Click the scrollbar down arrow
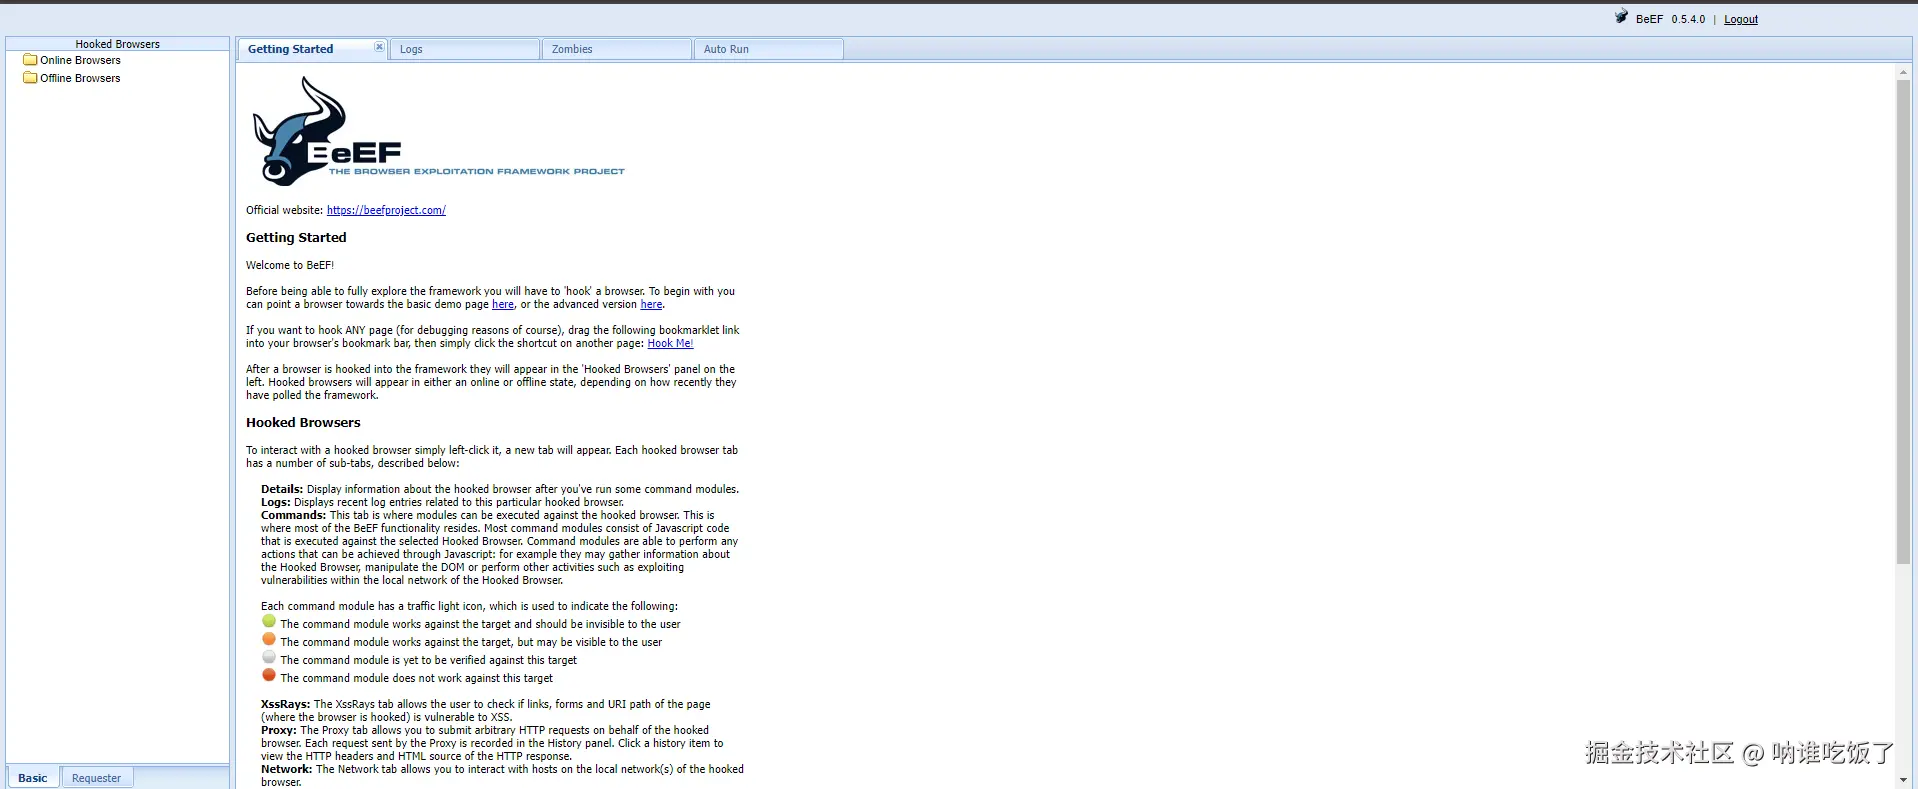Screen dimensions: 1918x789 click(1903, 780)
